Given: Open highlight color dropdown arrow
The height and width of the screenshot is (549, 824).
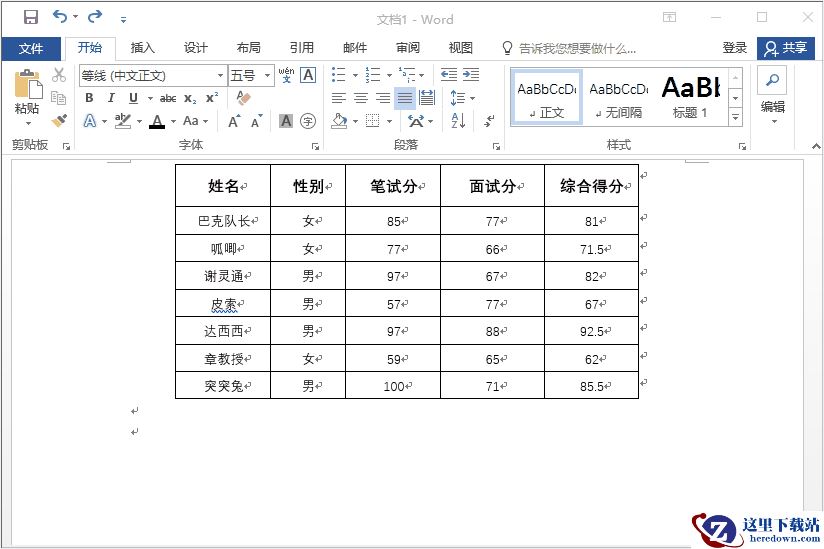Looking at the screenshot, I should pyautogui.click(x=139, y=121).
